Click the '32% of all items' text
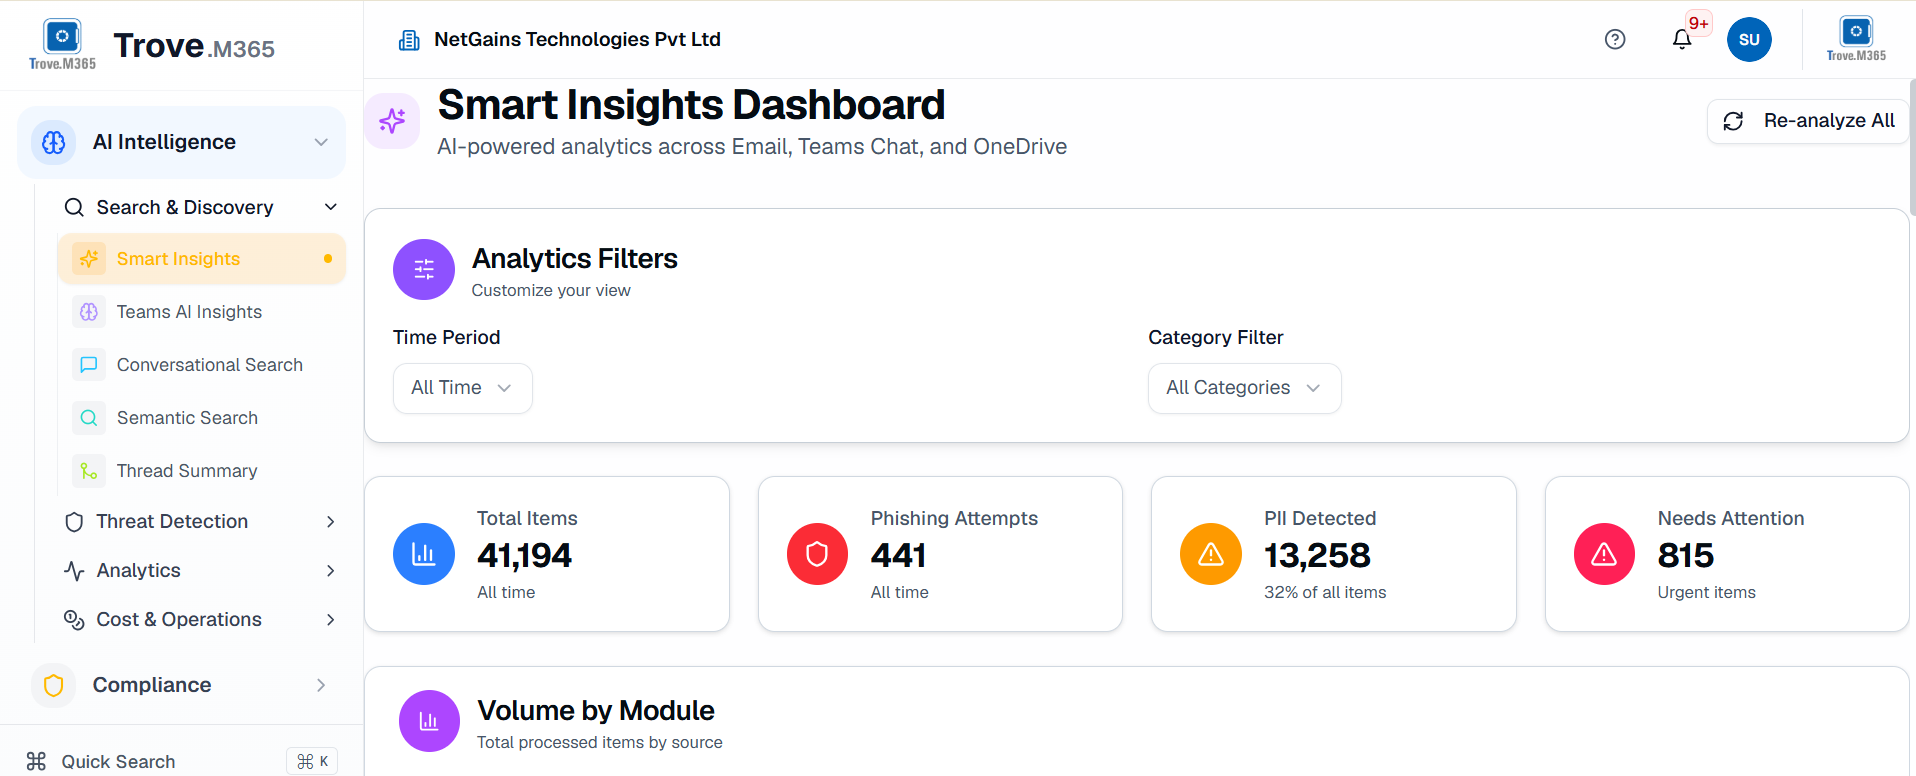The height and width of the screenshot is (776, 1916). click(x=1325, y=592)
